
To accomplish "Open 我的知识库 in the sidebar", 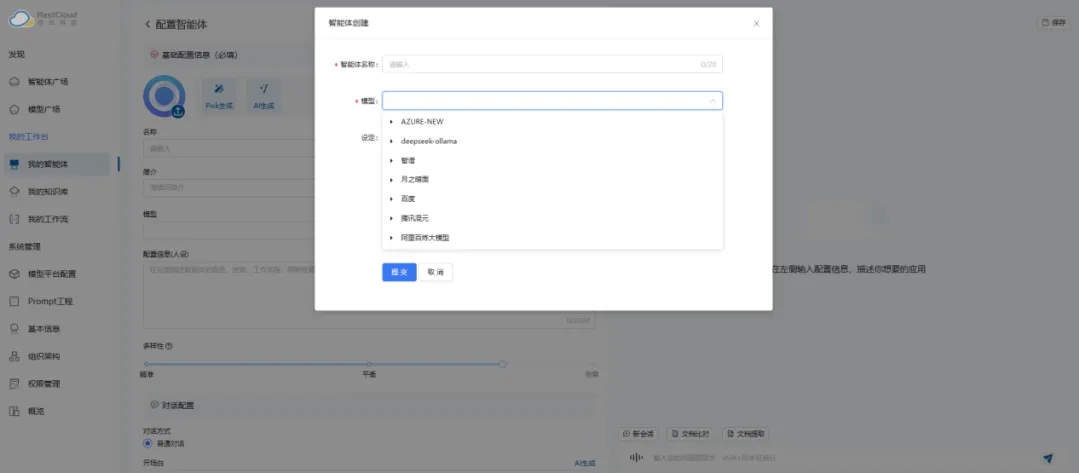I will pyautogui.click(x=47, y=191).
